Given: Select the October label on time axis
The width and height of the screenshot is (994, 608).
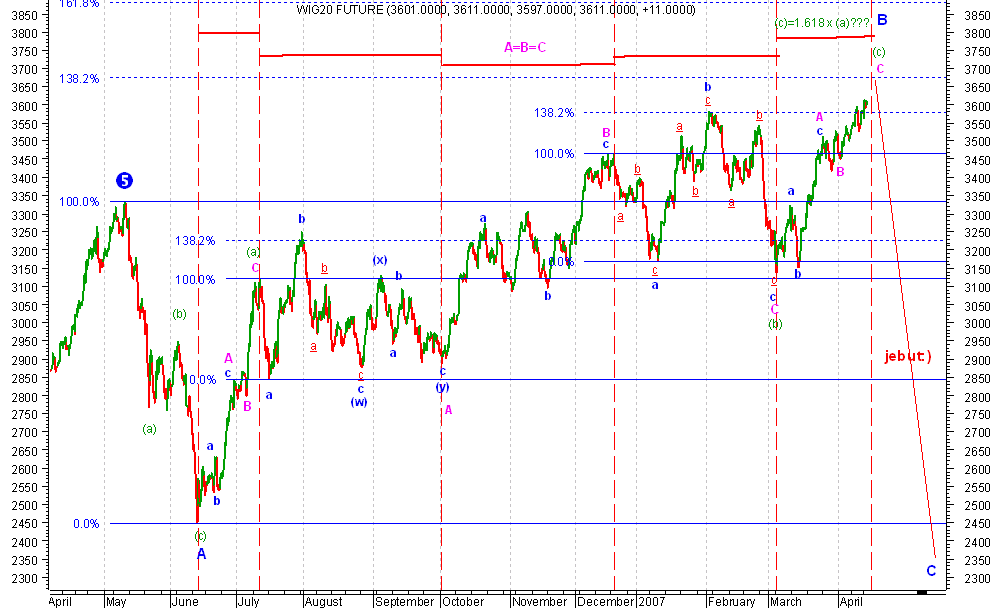Looking at the screenshot, I should tap(463, 601).
